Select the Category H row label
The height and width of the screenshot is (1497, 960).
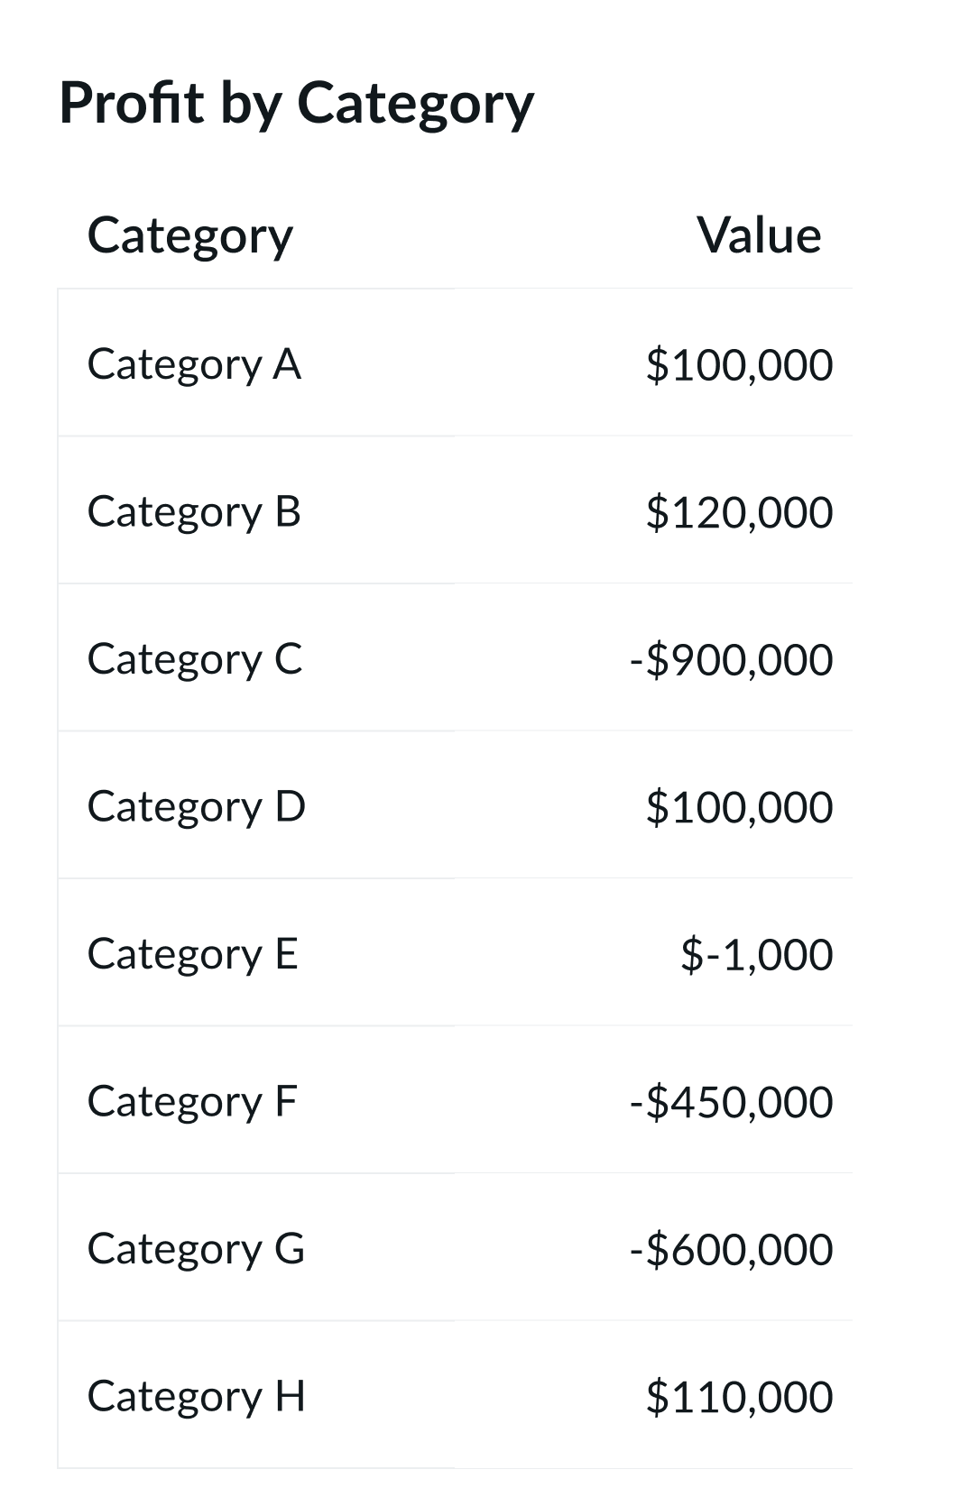point(196,1396)
